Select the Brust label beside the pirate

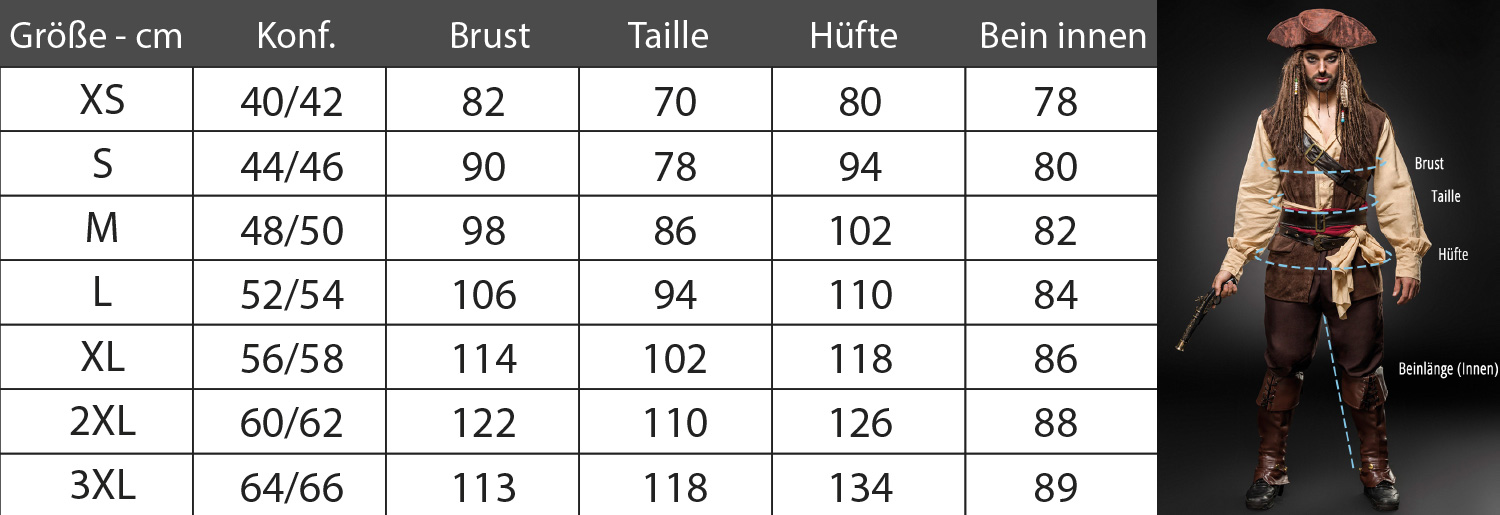click(x=1429, y=164)
